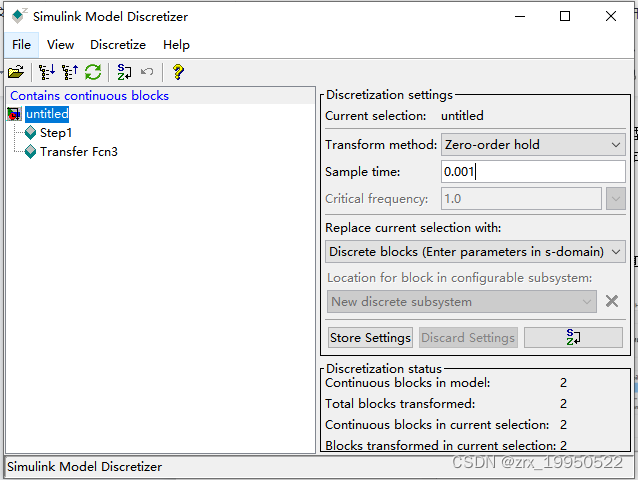Viewport: 638px width, 480px height.
Task: Click the Contains continuous blocks header
Action: 90,96
